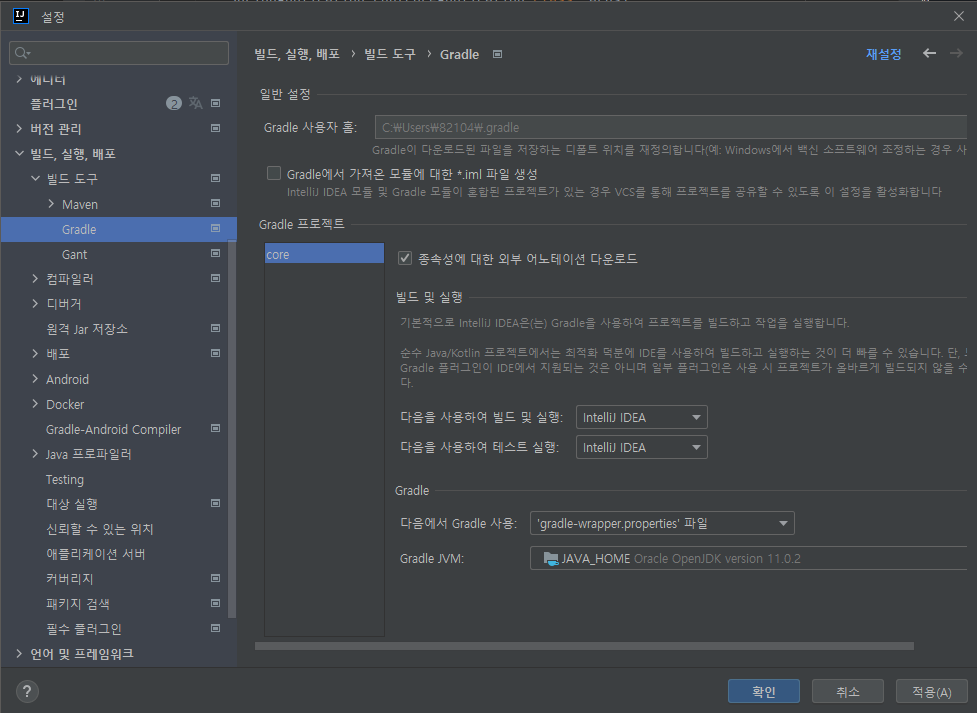This screenshot has width=977, height=713.
Task: Expand the 버전 관리 tree node
Action: pyautogui.click(x=19, y=129)
